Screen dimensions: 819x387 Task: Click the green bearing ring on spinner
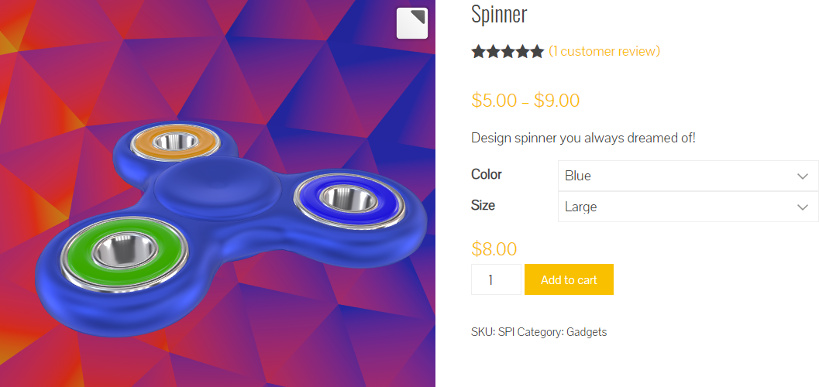pyautogui.click(x=124, y=252)
